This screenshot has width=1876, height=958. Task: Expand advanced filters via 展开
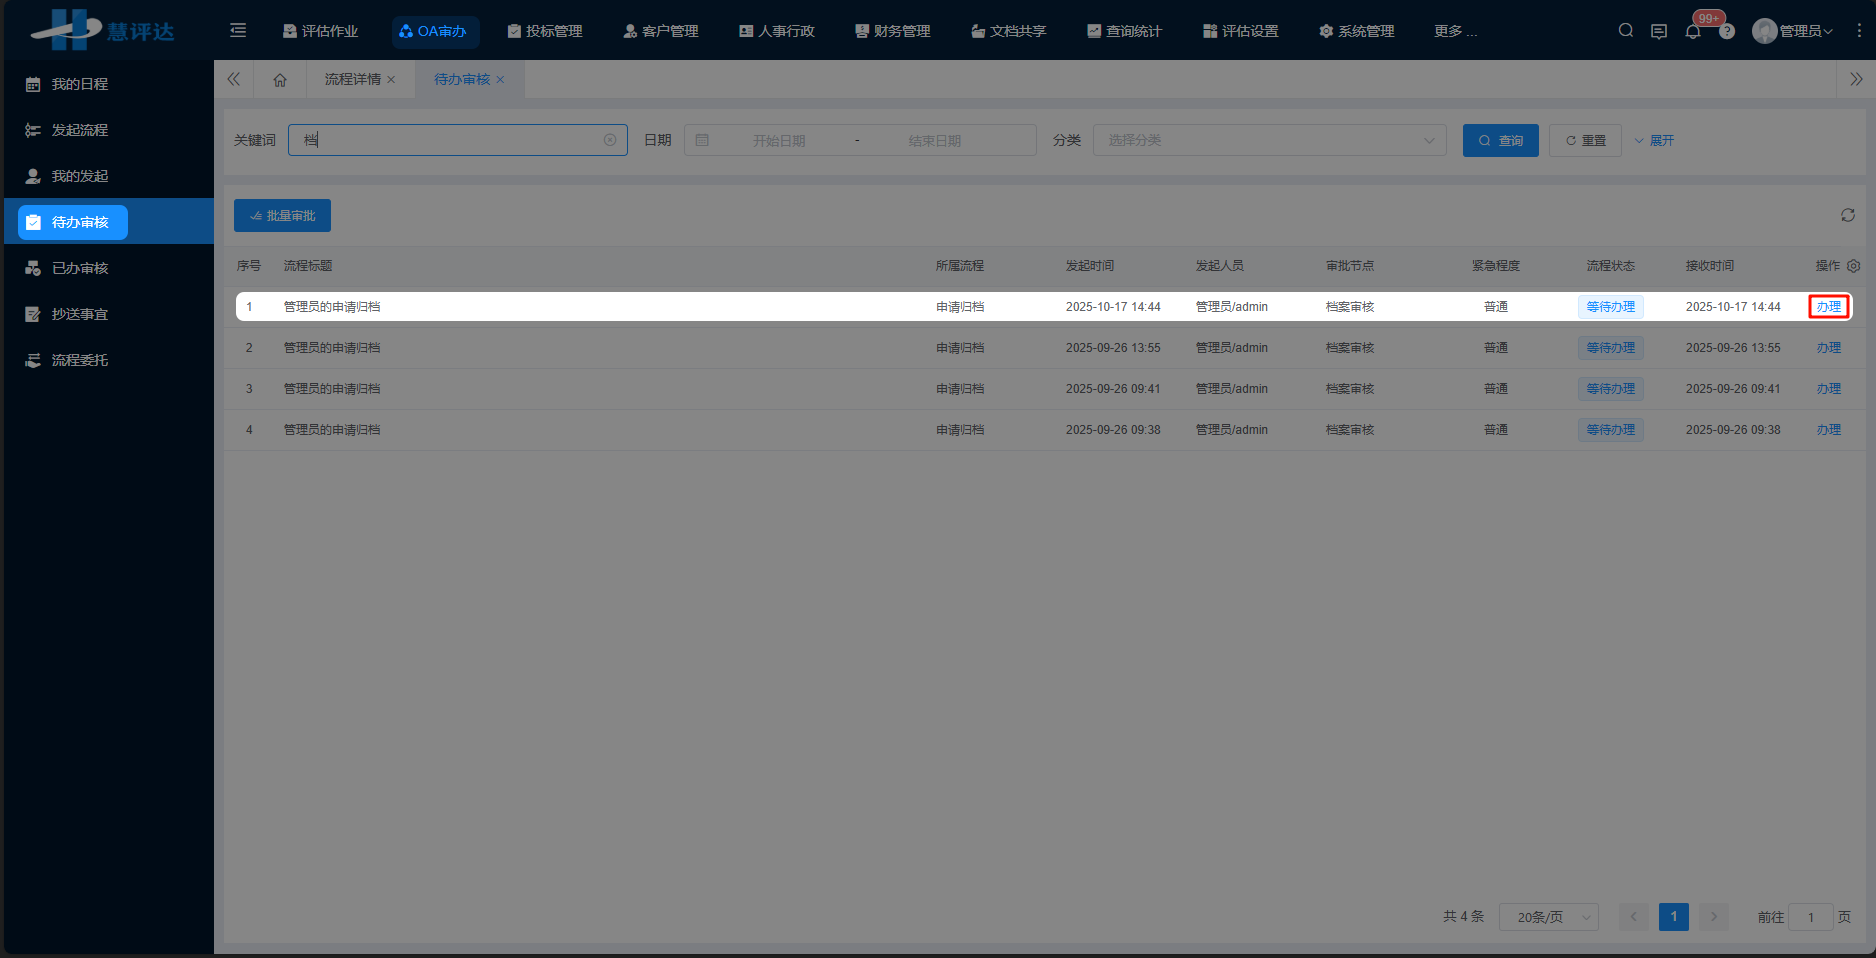[x=1654, y=140]
